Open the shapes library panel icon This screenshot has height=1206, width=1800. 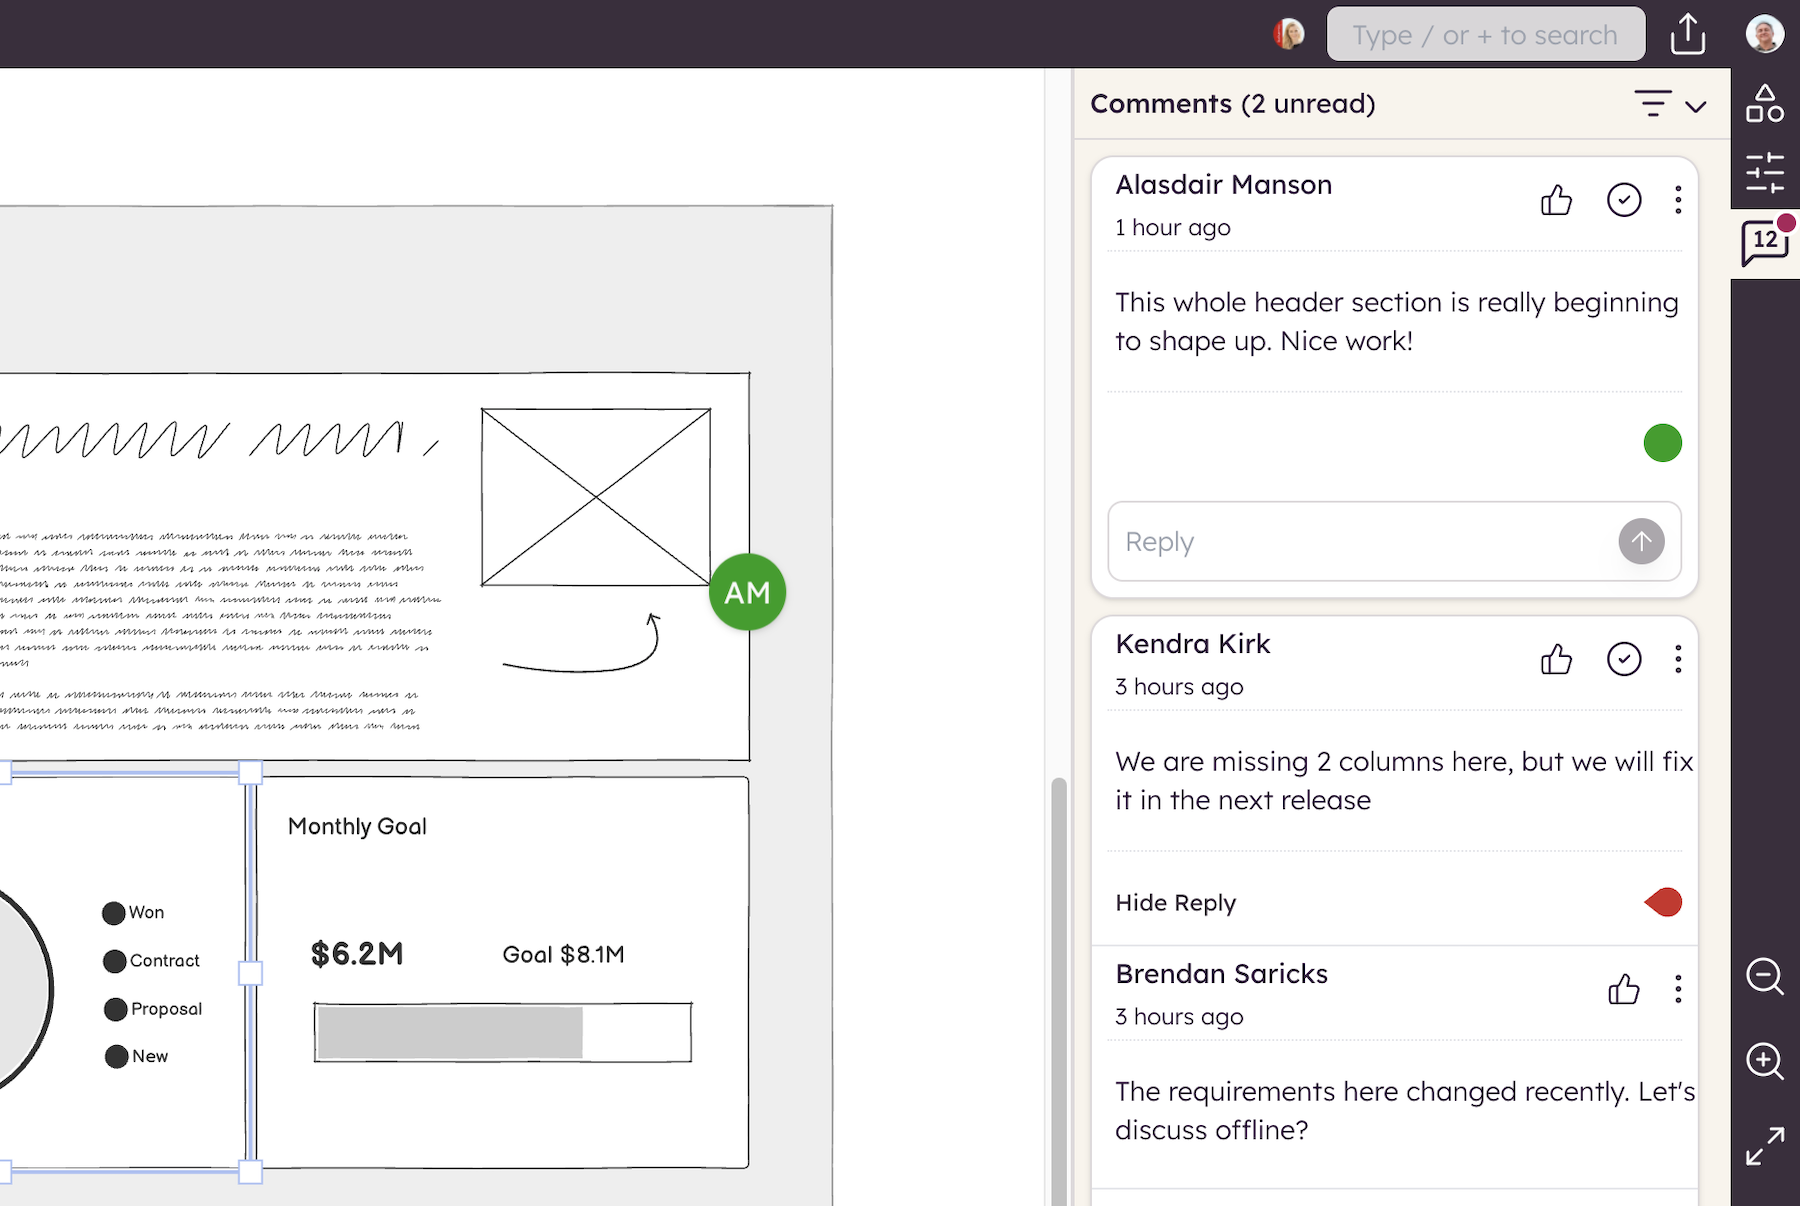tap(1764, 104)
